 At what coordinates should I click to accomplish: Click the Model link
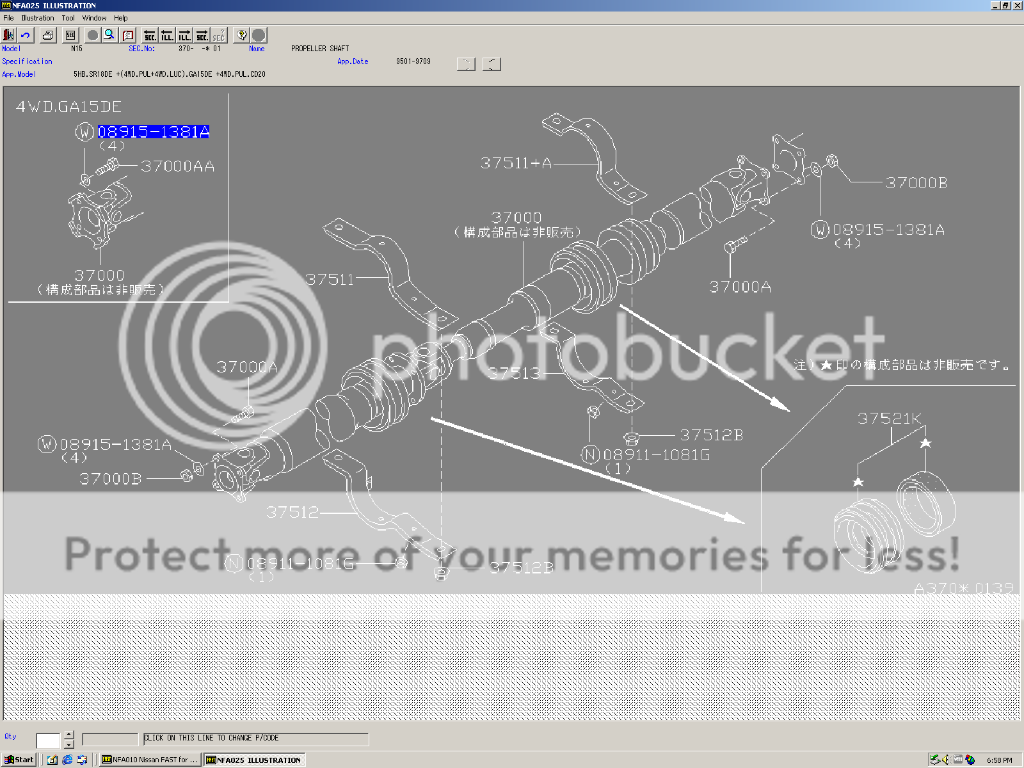click(11, 48)
